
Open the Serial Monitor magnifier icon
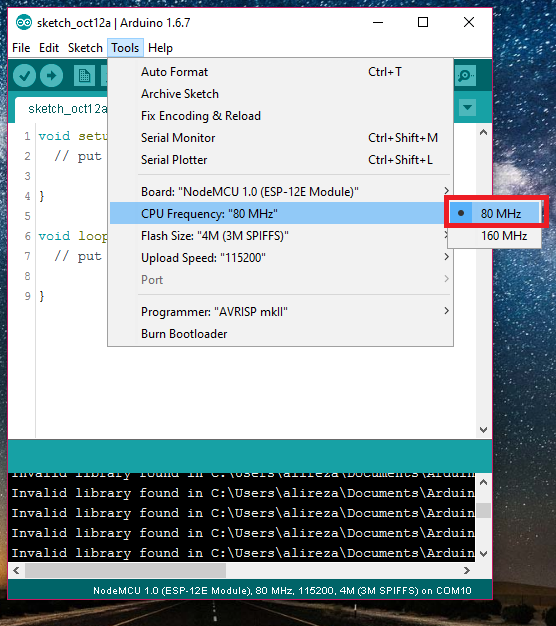click(x=465, y=75)
